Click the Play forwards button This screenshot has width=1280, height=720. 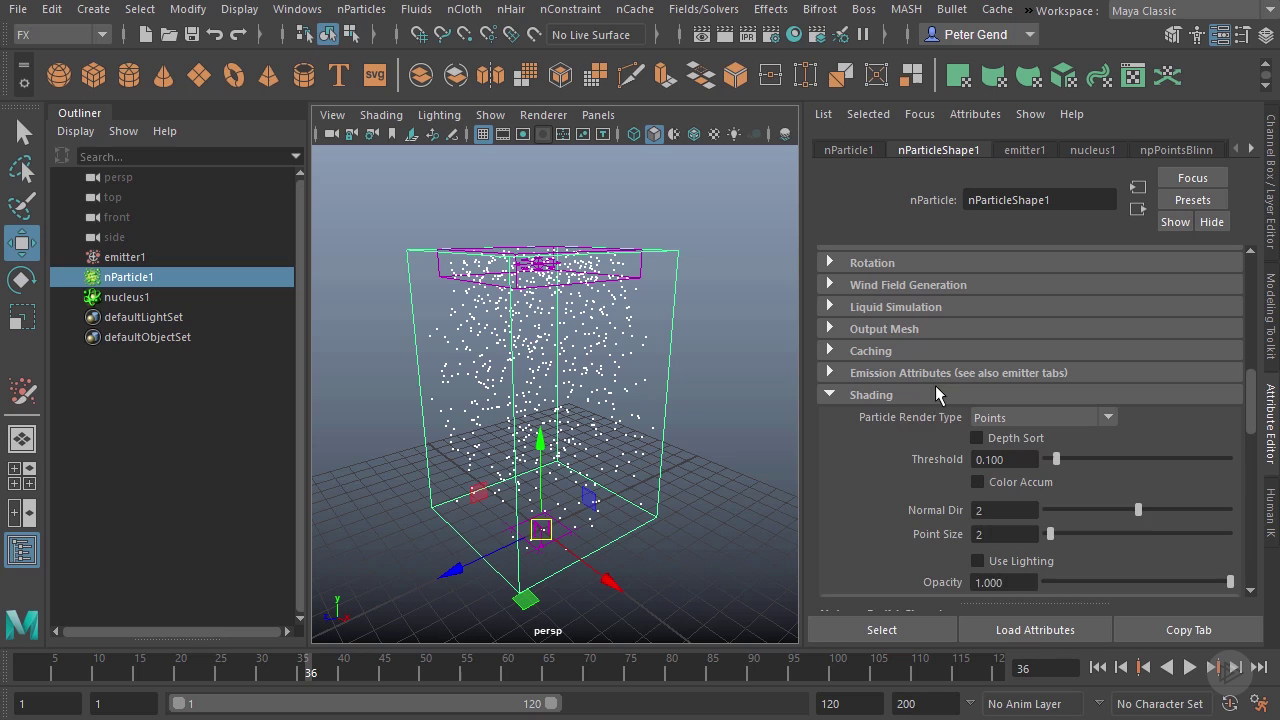[1190, 667]
